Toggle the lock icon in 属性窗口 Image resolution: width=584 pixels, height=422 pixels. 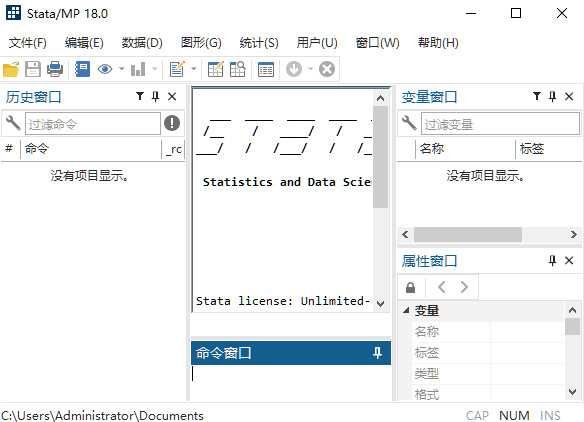coord(410,288)
